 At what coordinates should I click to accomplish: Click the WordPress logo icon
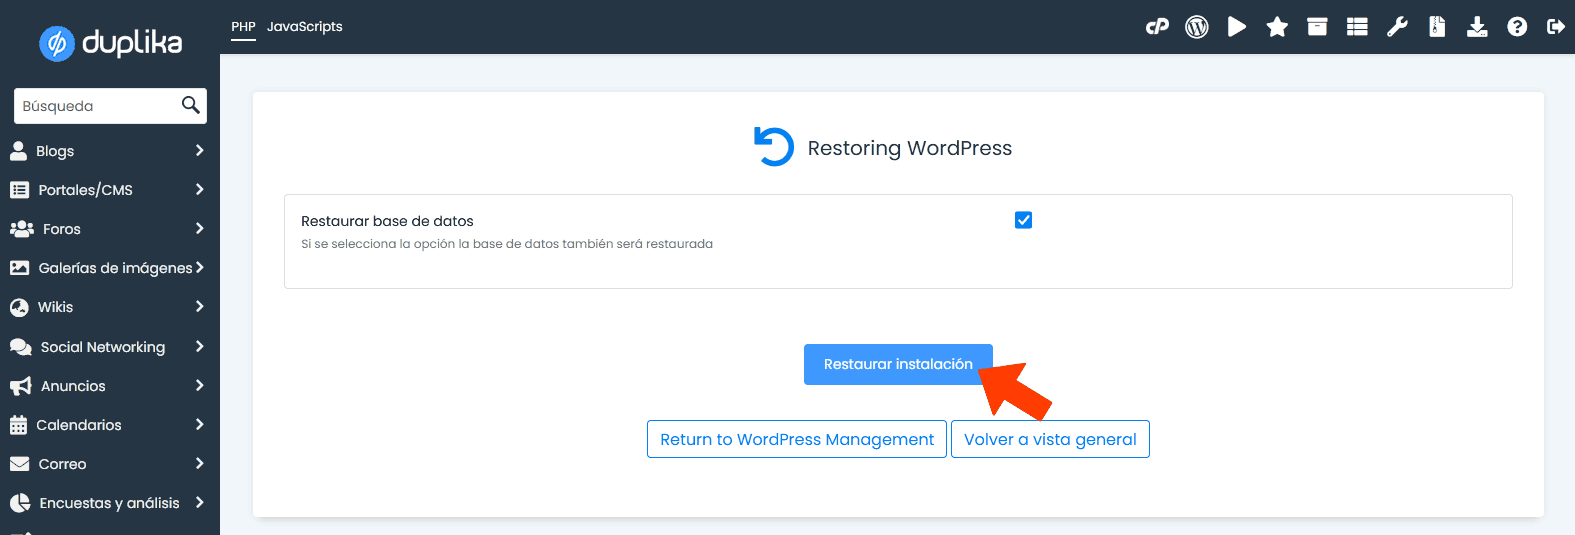(1197, 27)
